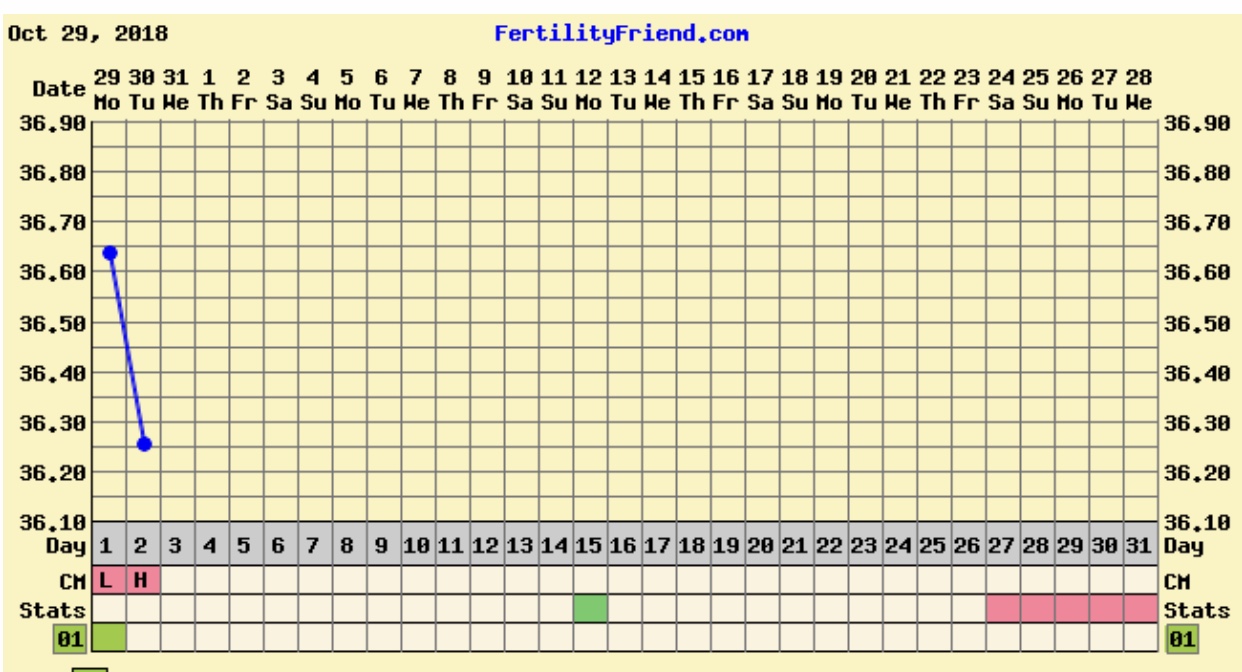Viewport: 1242px width, 672px height.
Task: Click the 24 Sa date column header
Action: coord(1003,90)
